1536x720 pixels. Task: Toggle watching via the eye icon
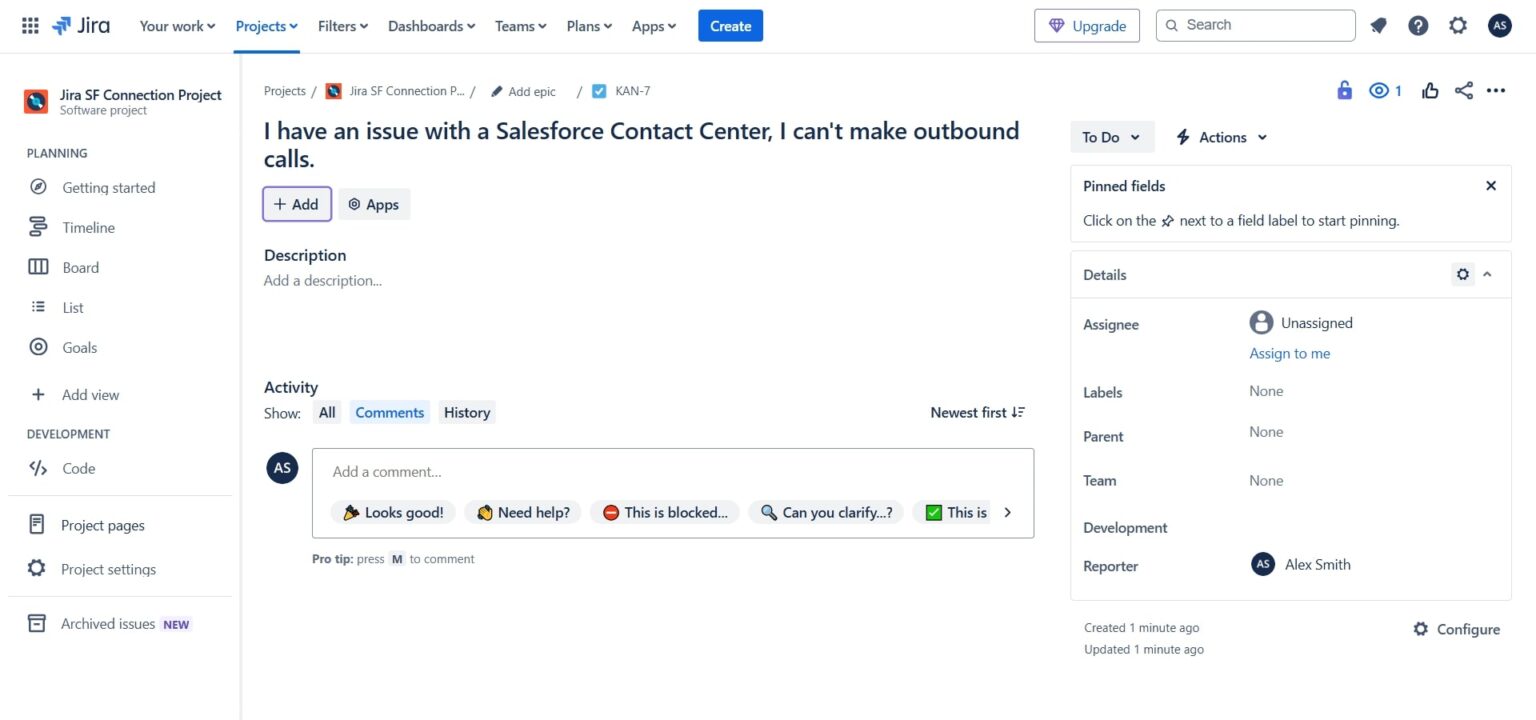point(1378,90)
